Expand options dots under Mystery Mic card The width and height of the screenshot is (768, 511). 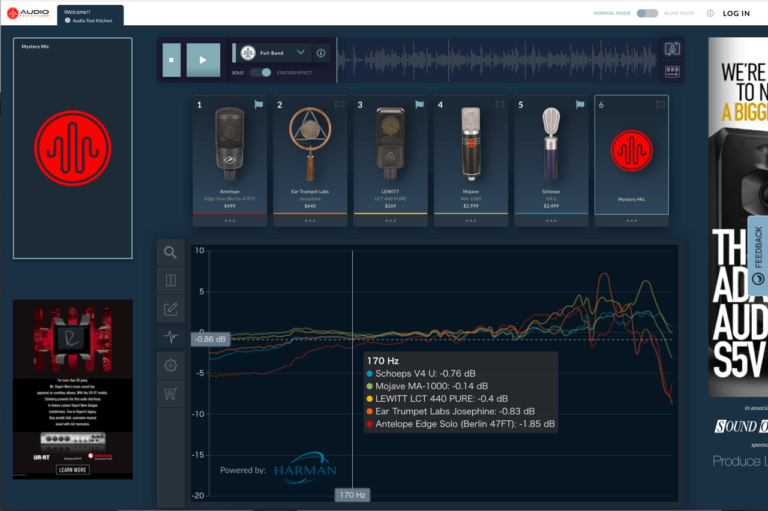(631, 221)
